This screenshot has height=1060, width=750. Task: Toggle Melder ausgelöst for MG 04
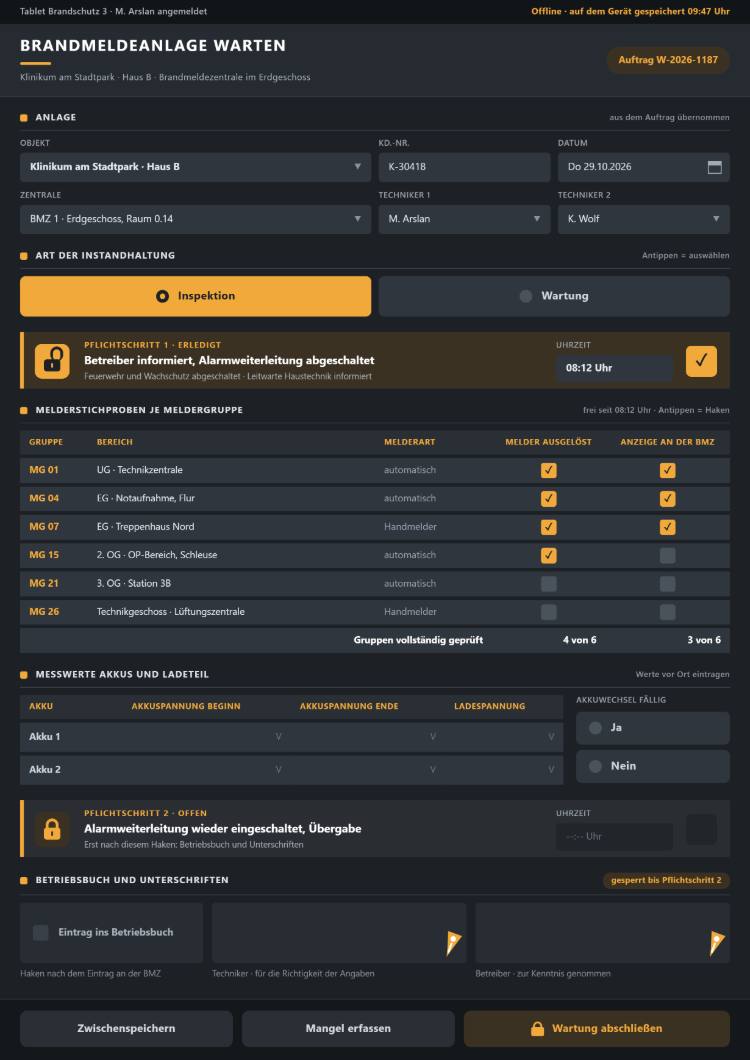coord(548,499)
